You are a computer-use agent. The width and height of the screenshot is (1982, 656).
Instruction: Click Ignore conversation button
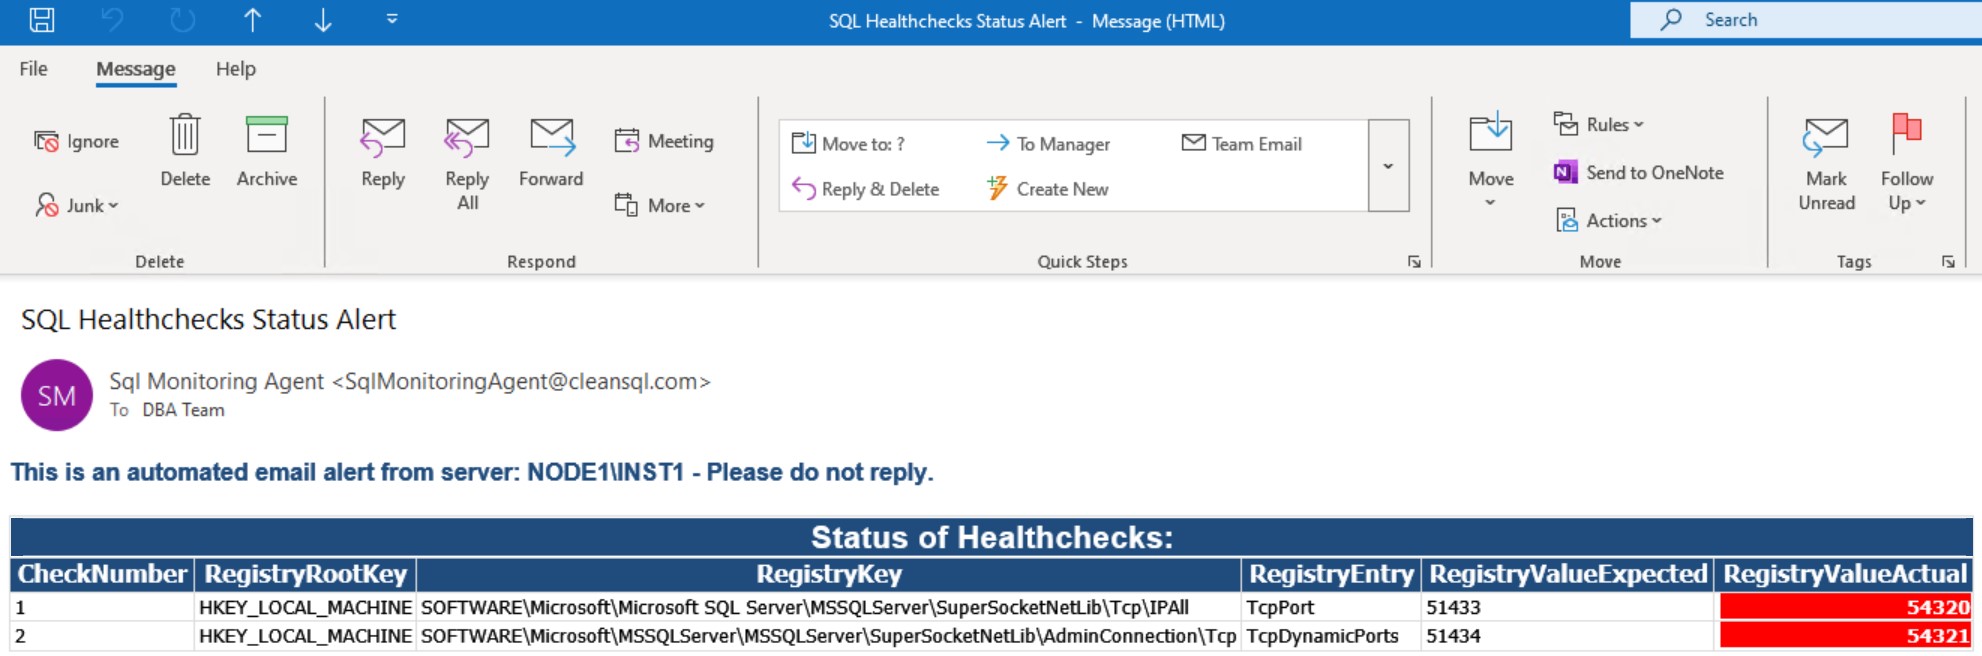[x=77, y=142]
